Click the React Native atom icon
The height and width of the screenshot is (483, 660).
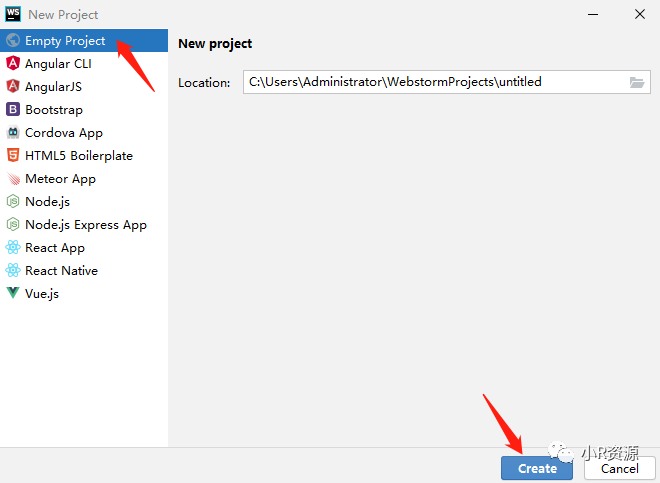(x=13, y=271)
